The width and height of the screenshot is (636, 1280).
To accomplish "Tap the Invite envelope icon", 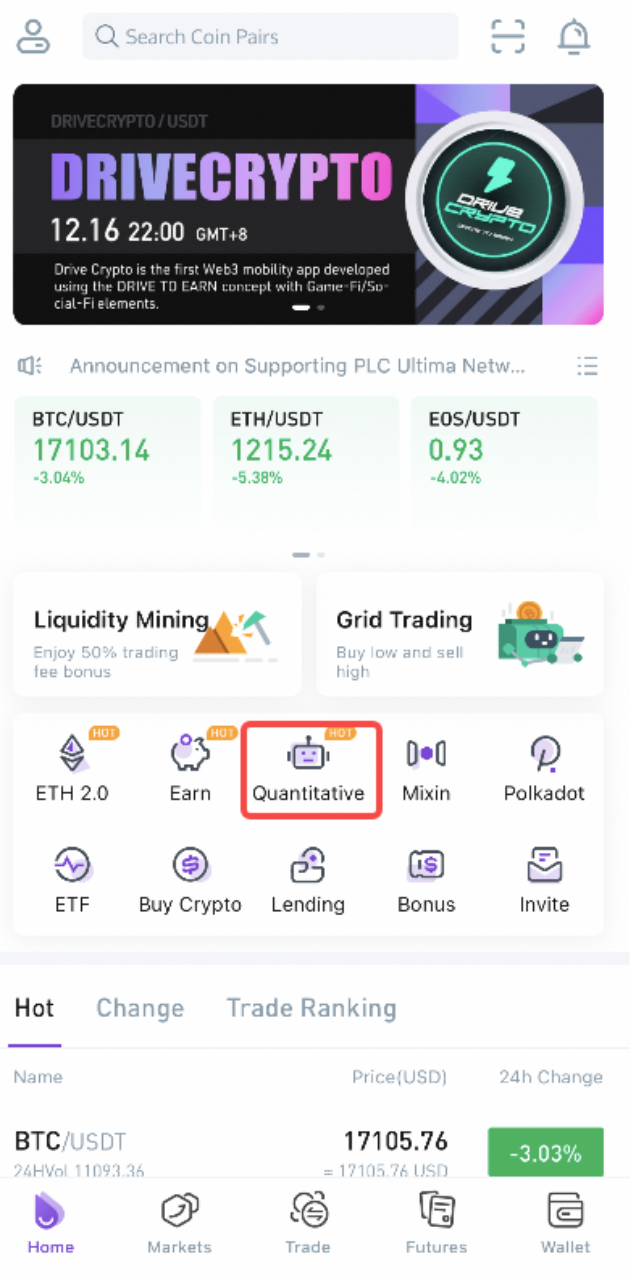I will (544, 866).
